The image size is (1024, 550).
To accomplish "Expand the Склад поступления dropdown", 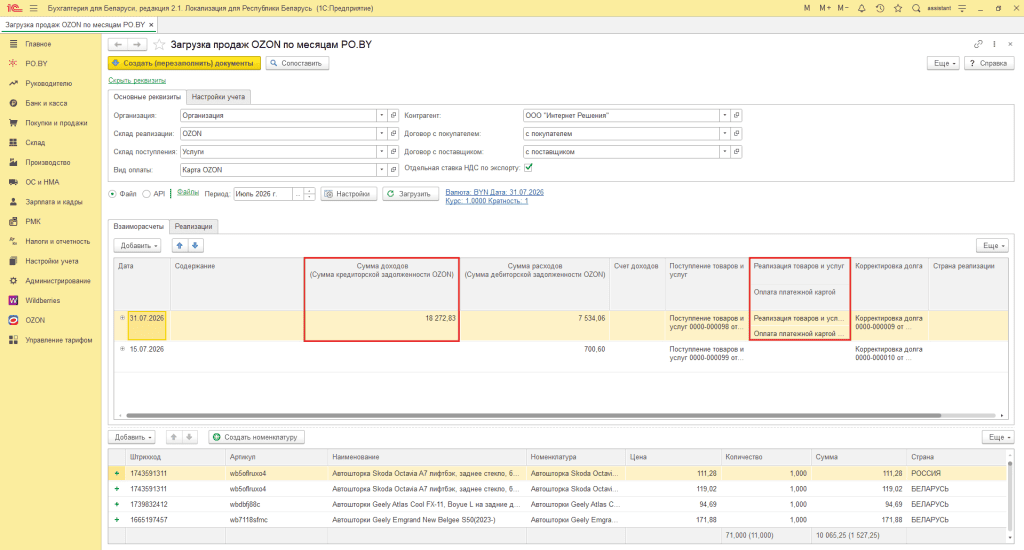I will (x=381, y=152).
